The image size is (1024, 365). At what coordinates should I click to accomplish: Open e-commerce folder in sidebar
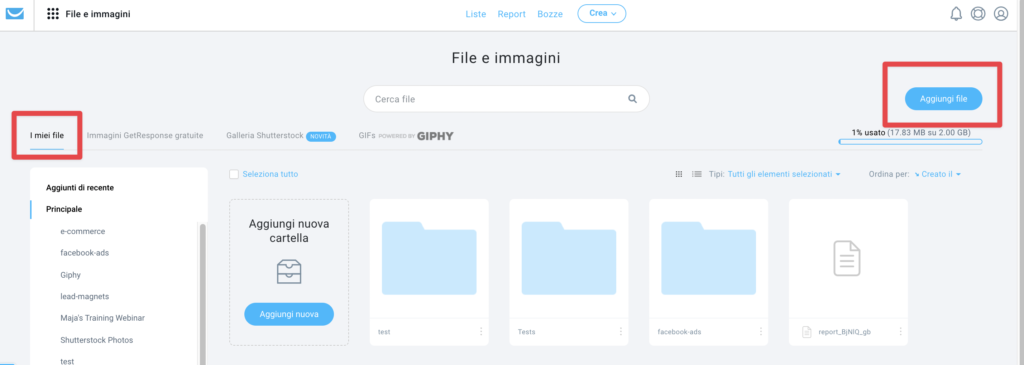point(82,231)
